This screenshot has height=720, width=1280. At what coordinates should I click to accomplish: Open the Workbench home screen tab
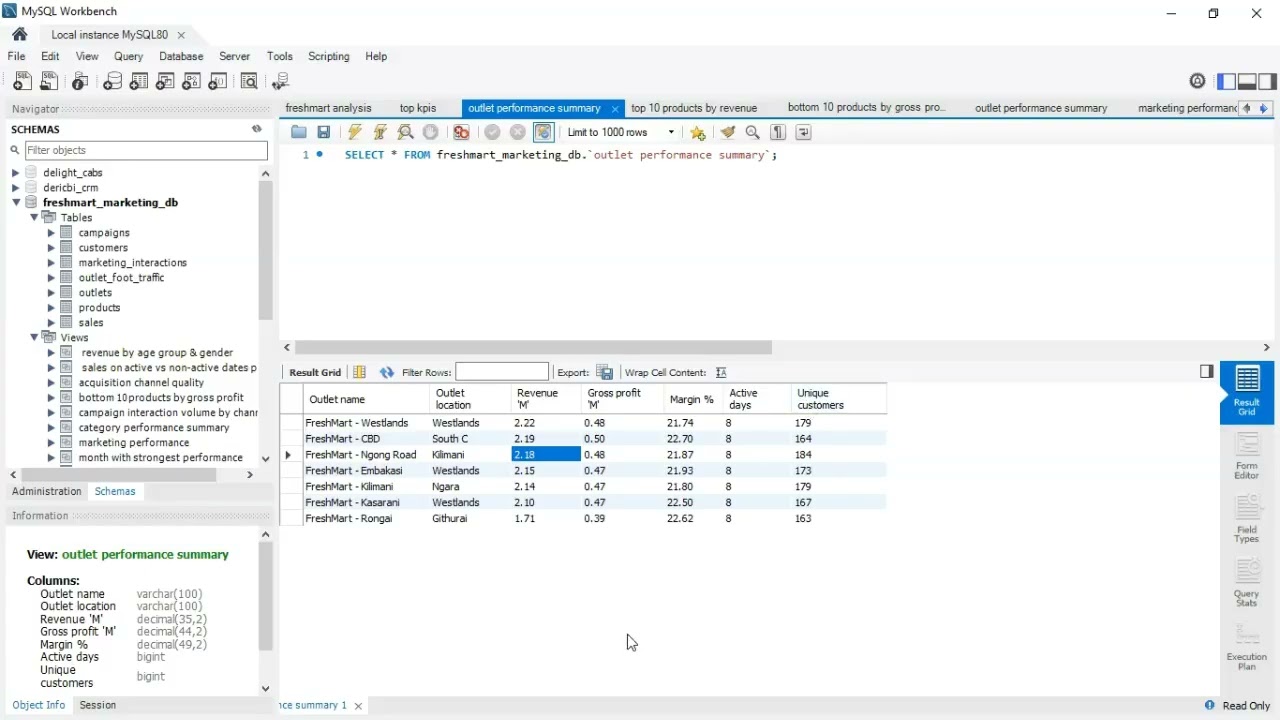click(x=20, y=34)
